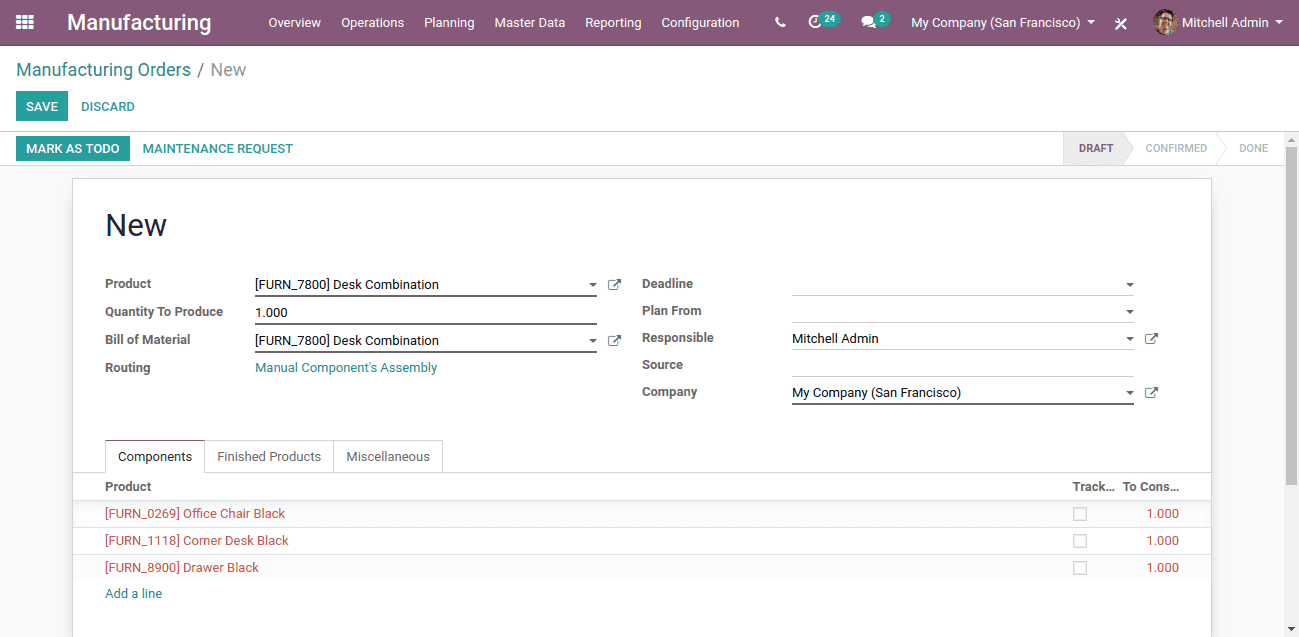Click the DISCARD button
Viewport: 1299px width, 637px height.
108,106
